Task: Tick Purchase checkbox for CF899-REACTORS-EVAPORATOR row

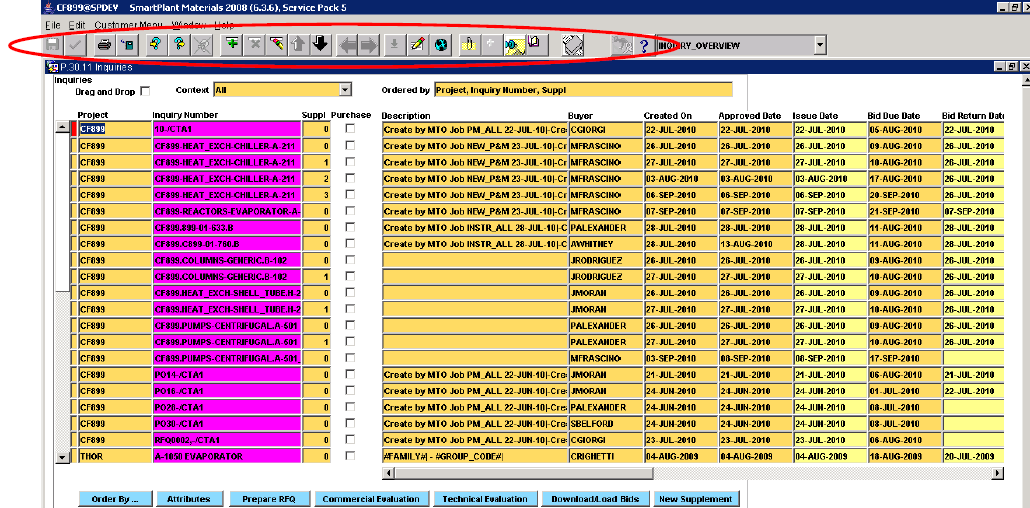Action: (350, 210)
